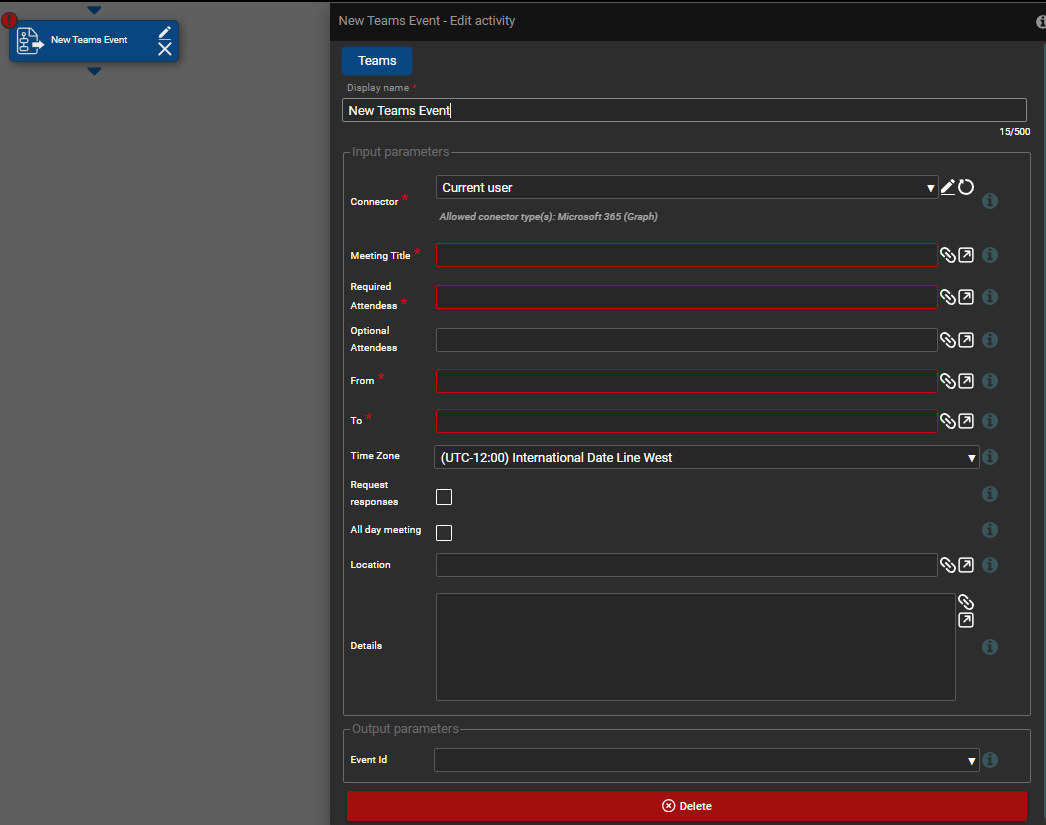Screen dimensions: 1046x825
Task: Tick the All day meeting checkbox
Action: coord(444,533)
